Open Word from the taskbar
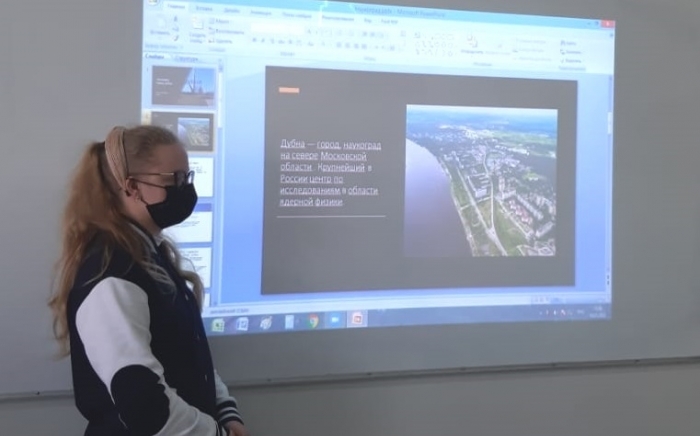The height and width of the screenshot is (436, 700). click(242, 324)
